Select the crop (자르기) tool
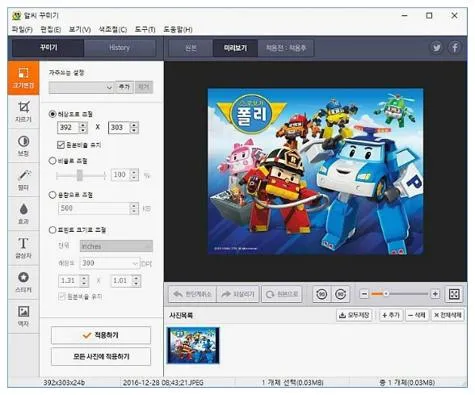 (23, 112)
